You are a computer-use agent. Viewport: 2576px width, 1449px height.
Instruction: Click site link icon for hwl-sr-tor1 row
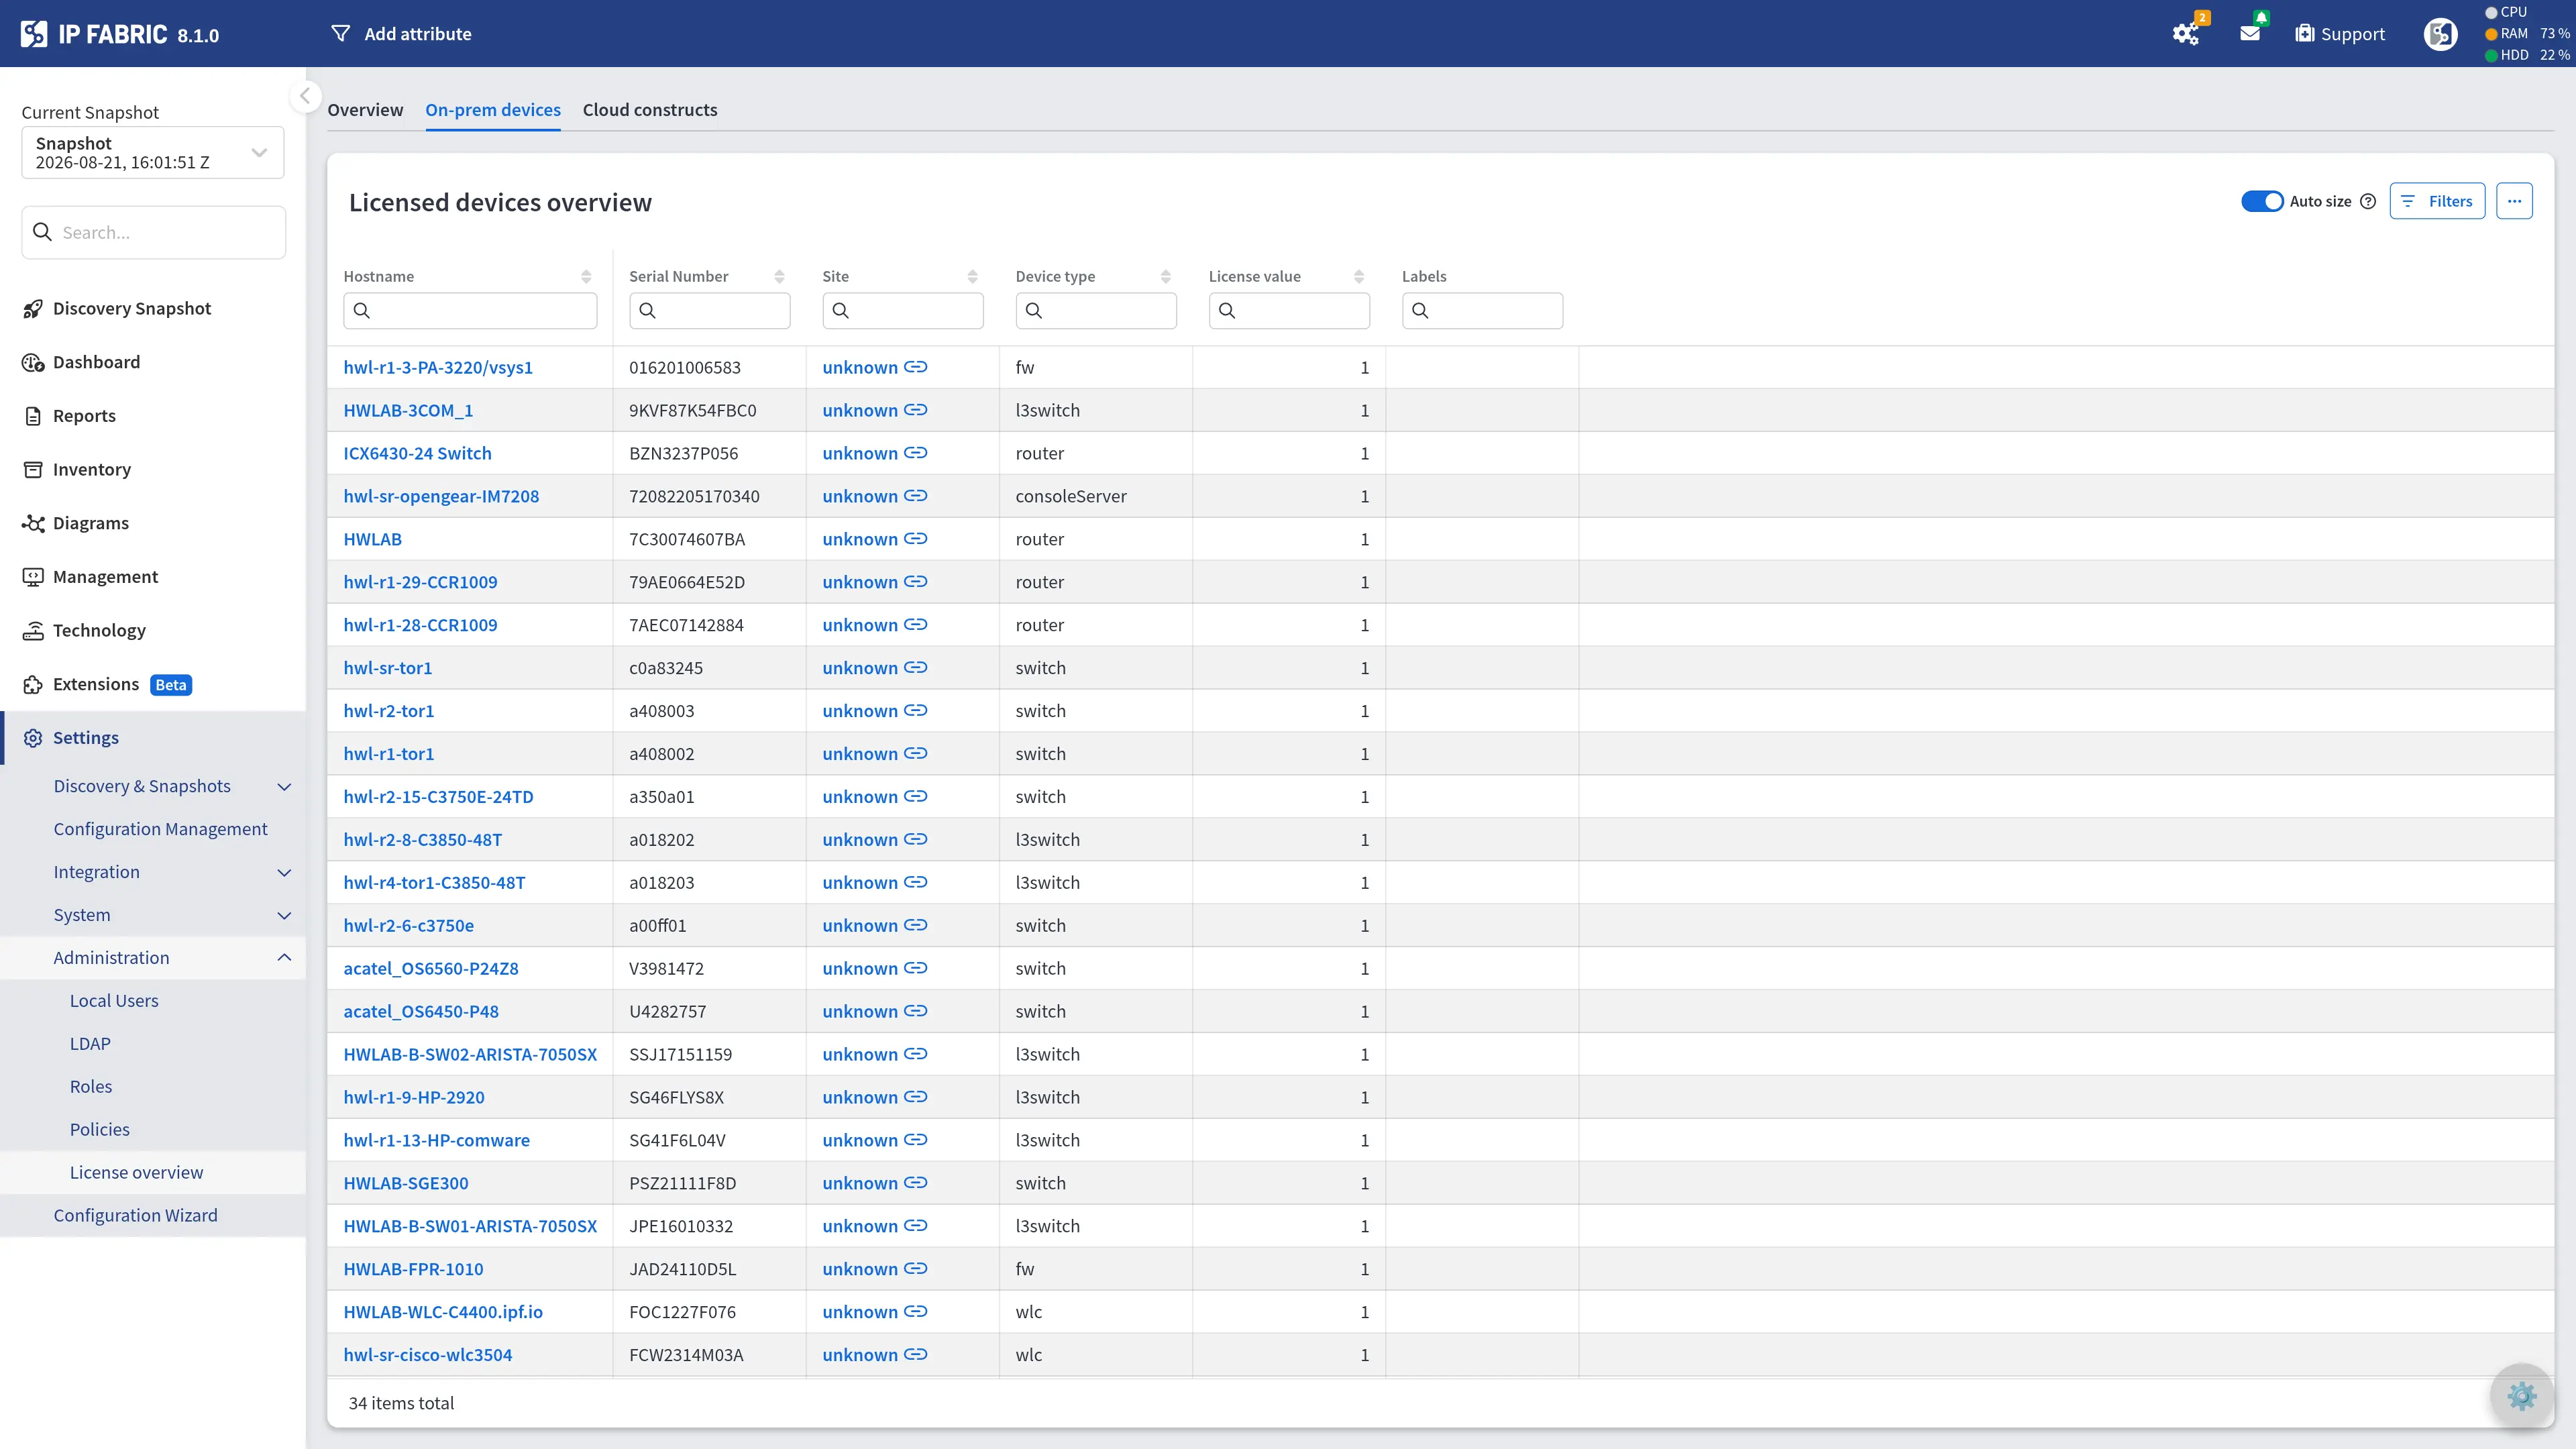pos(916,668)
